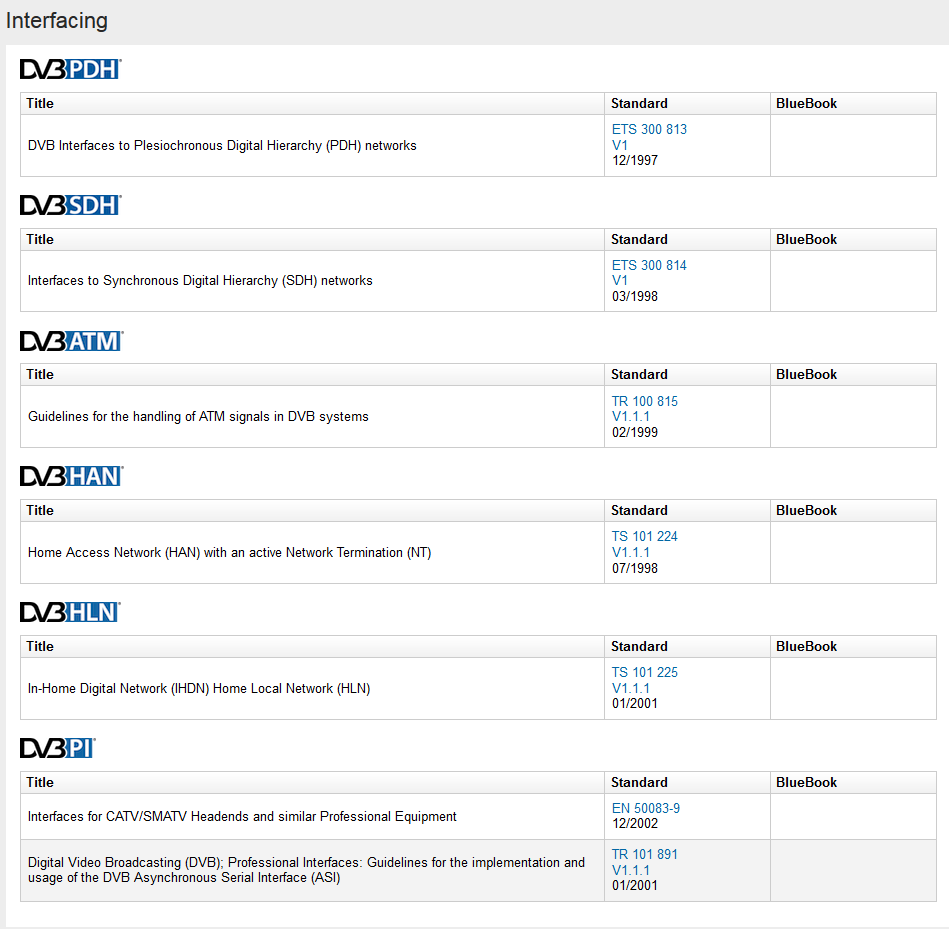This screenshot has width=949, height=929.
Task: Open the TR 100 815 ATM guidelines link
Action: click(x=644, y=401)
